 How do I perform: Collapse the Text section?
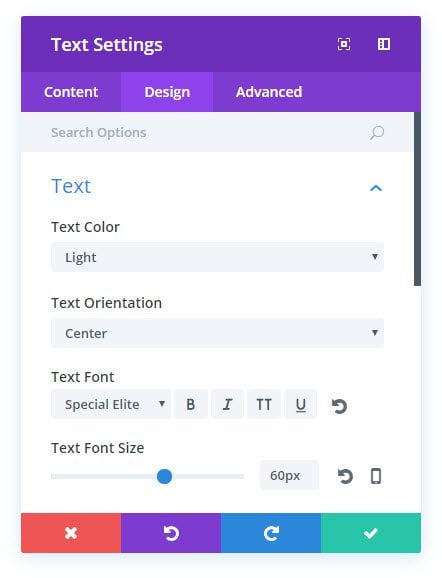[x=376, y=188]
